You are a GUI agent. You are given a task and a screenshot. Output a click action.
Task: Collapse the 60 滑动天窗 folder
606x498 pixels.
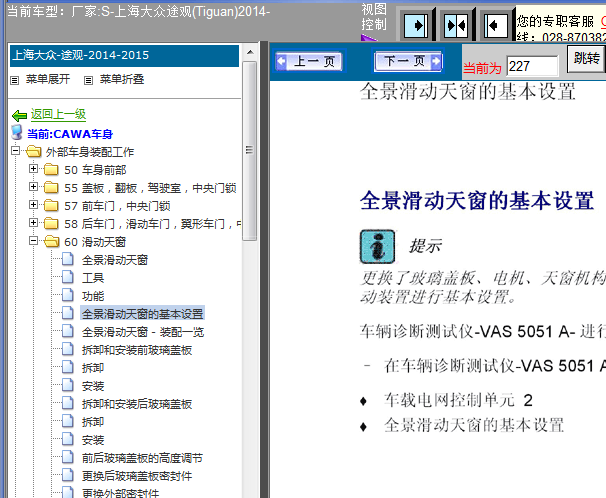(34, 241)
